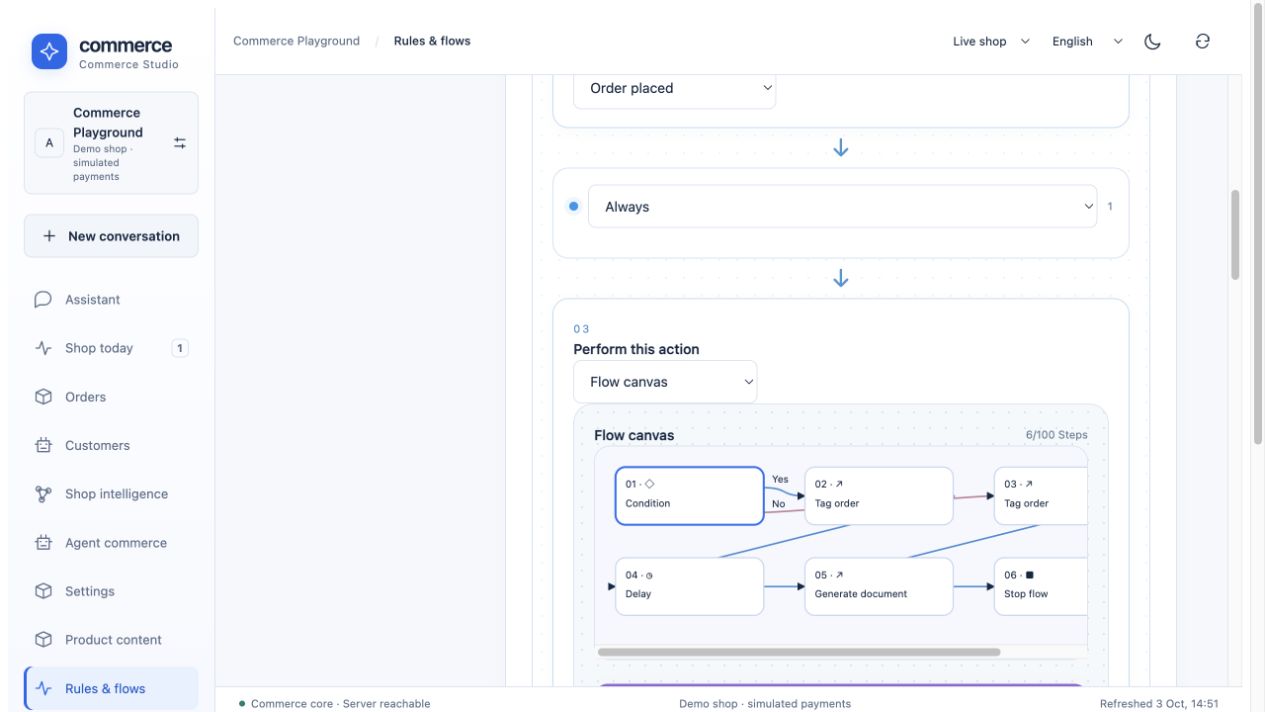1265x712 pixels.
Task: Click the 6/100 Steps counter
Action: (1056, 435)
